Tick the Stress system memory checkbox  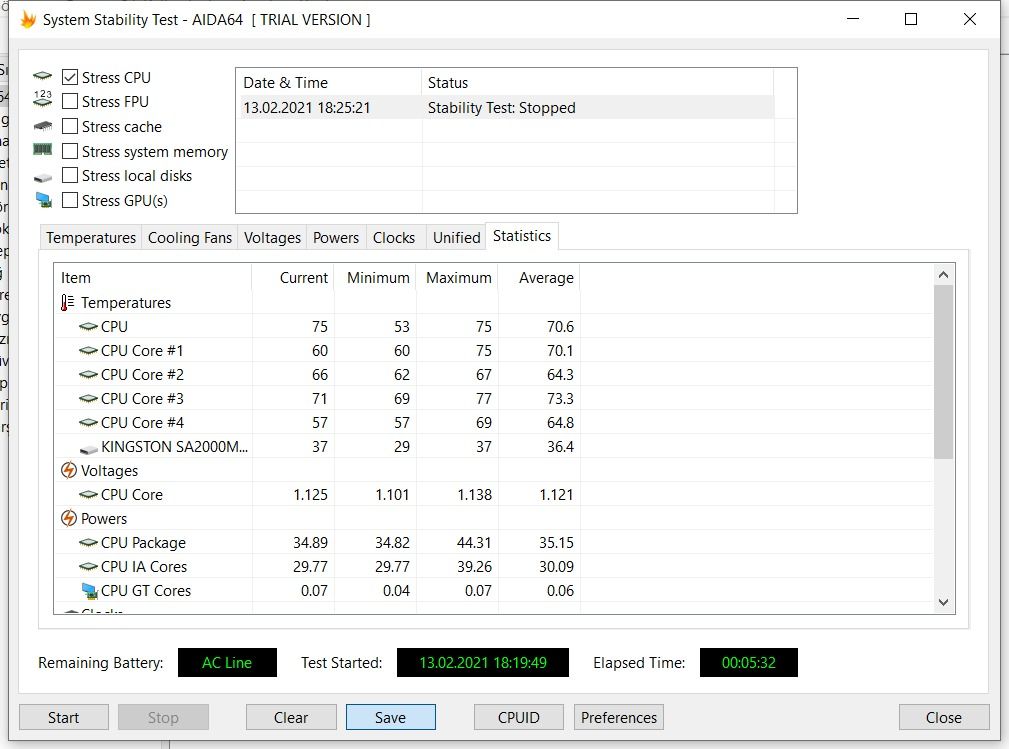tap(69, 151)
